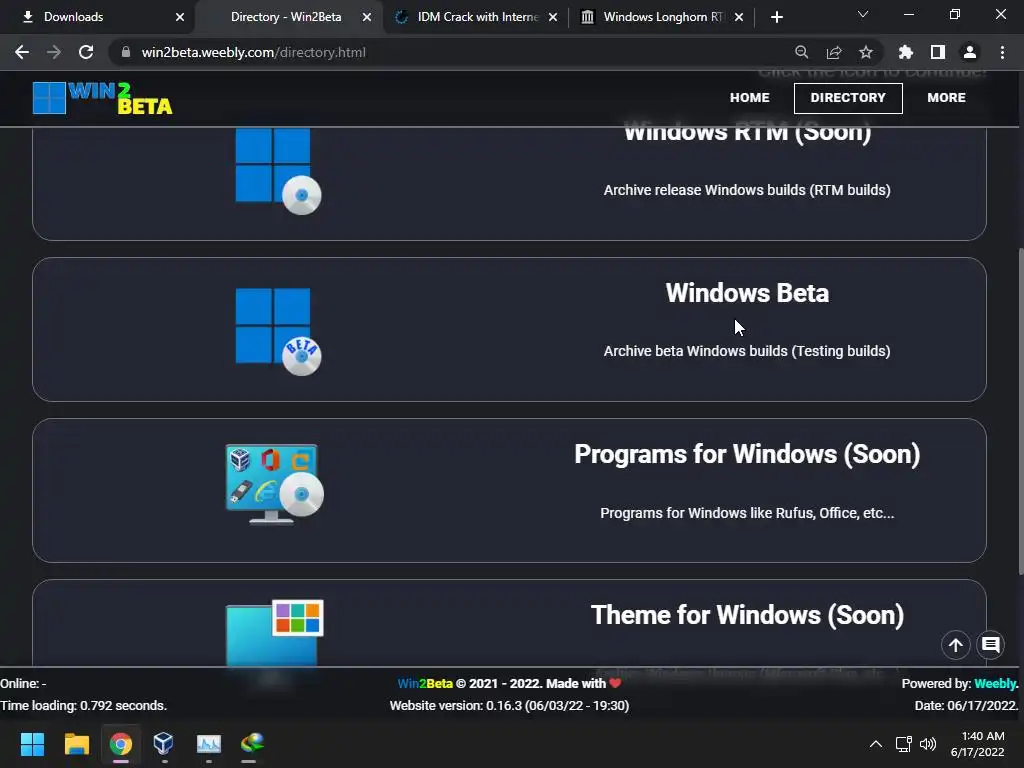Viewport: 1024px width, 768px height.
Task: Click the Theme for Windows icon
Action: (x=274, y=633)
